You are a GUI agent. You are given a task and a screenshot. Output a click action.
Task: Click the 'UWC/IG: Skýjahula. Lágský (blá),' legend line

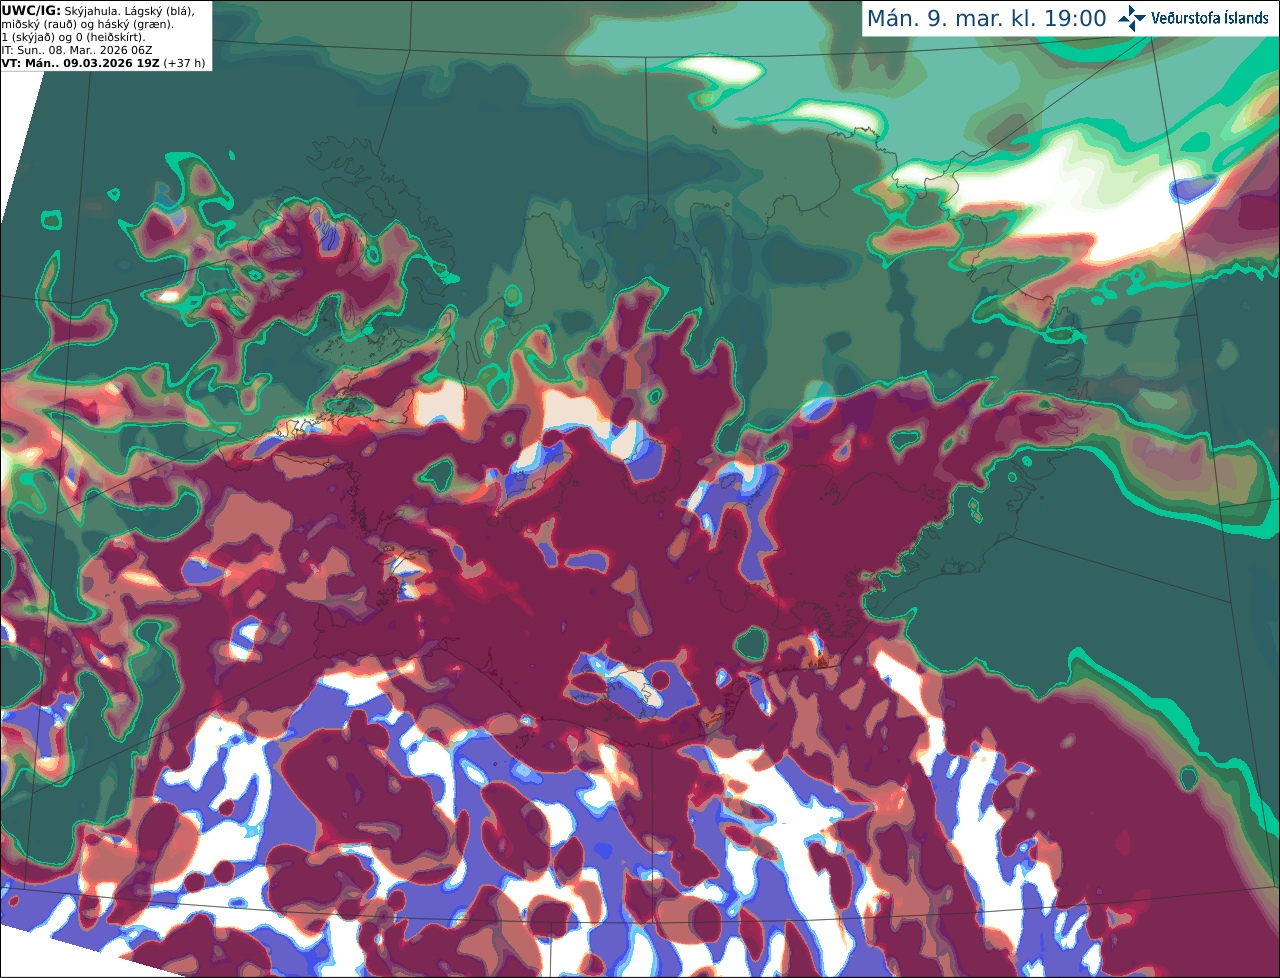pos(98,10)
